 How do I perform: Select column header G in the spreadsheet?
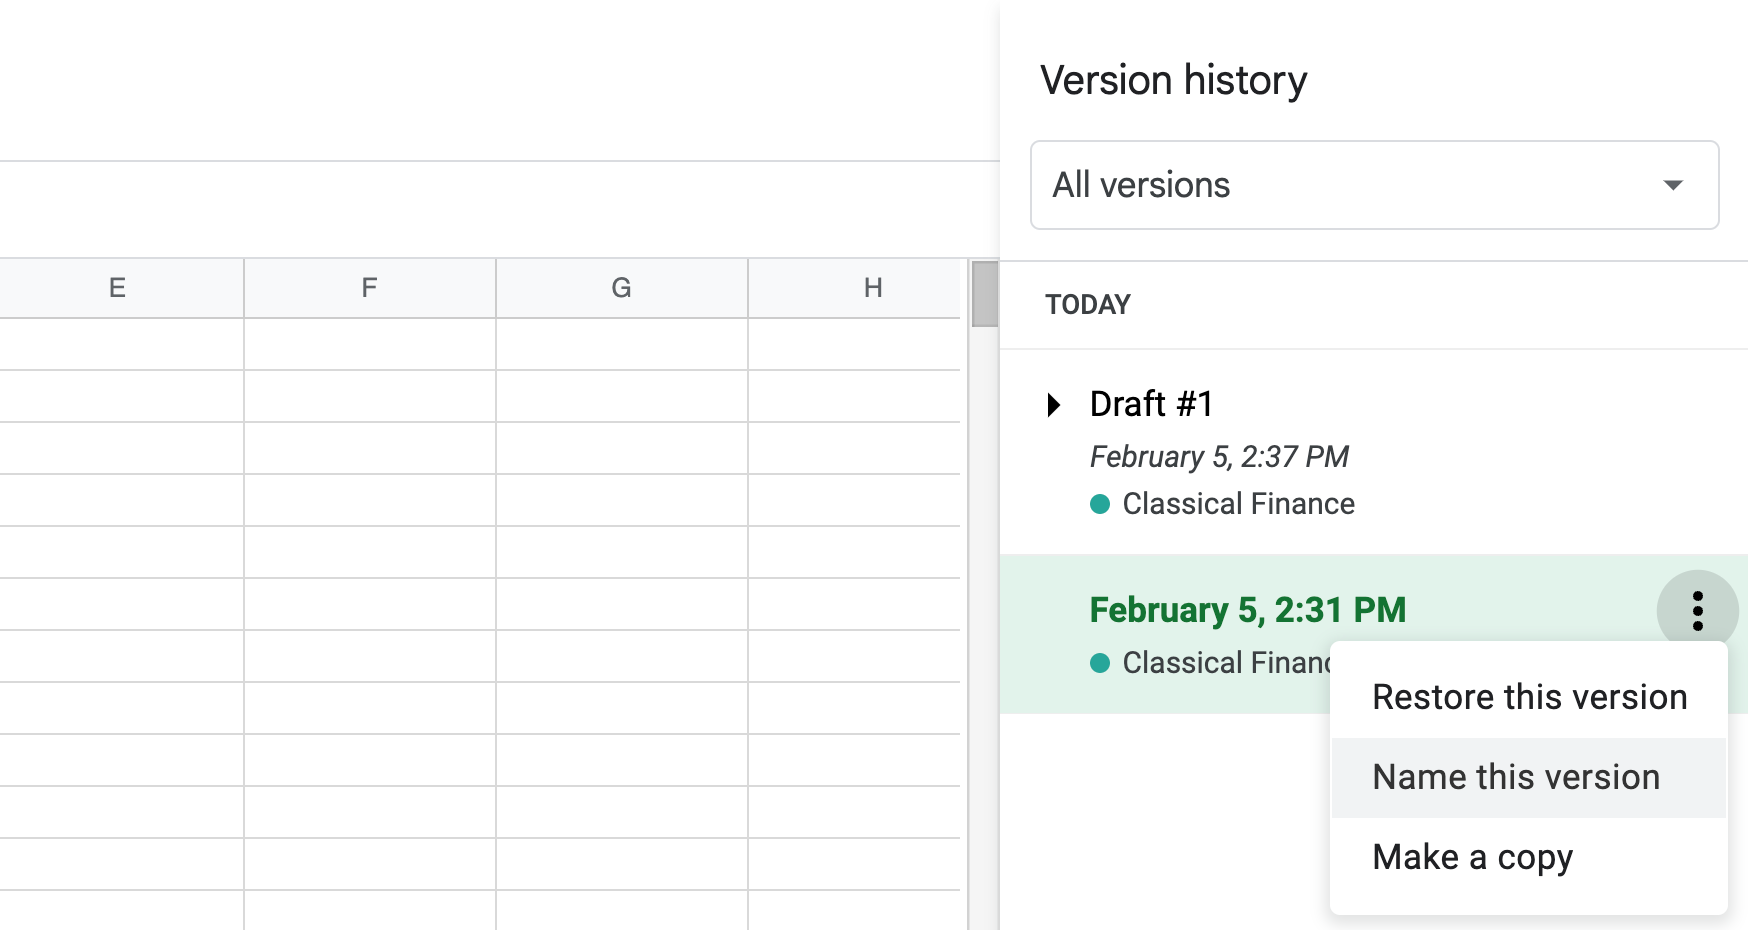[x=621, y=288]
